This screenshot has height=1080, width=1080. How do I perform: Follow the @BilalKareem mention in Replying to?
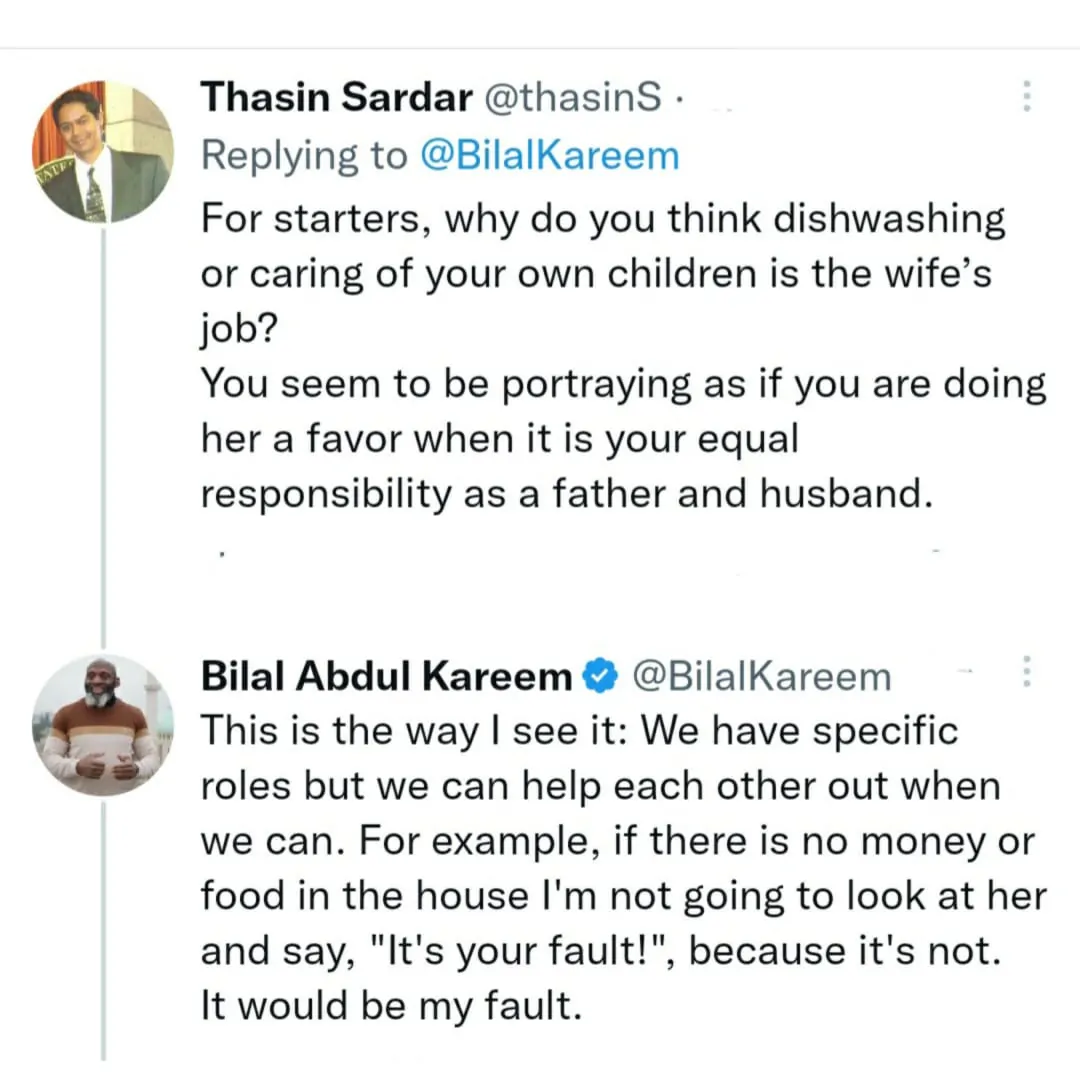(x=549, y=156)
